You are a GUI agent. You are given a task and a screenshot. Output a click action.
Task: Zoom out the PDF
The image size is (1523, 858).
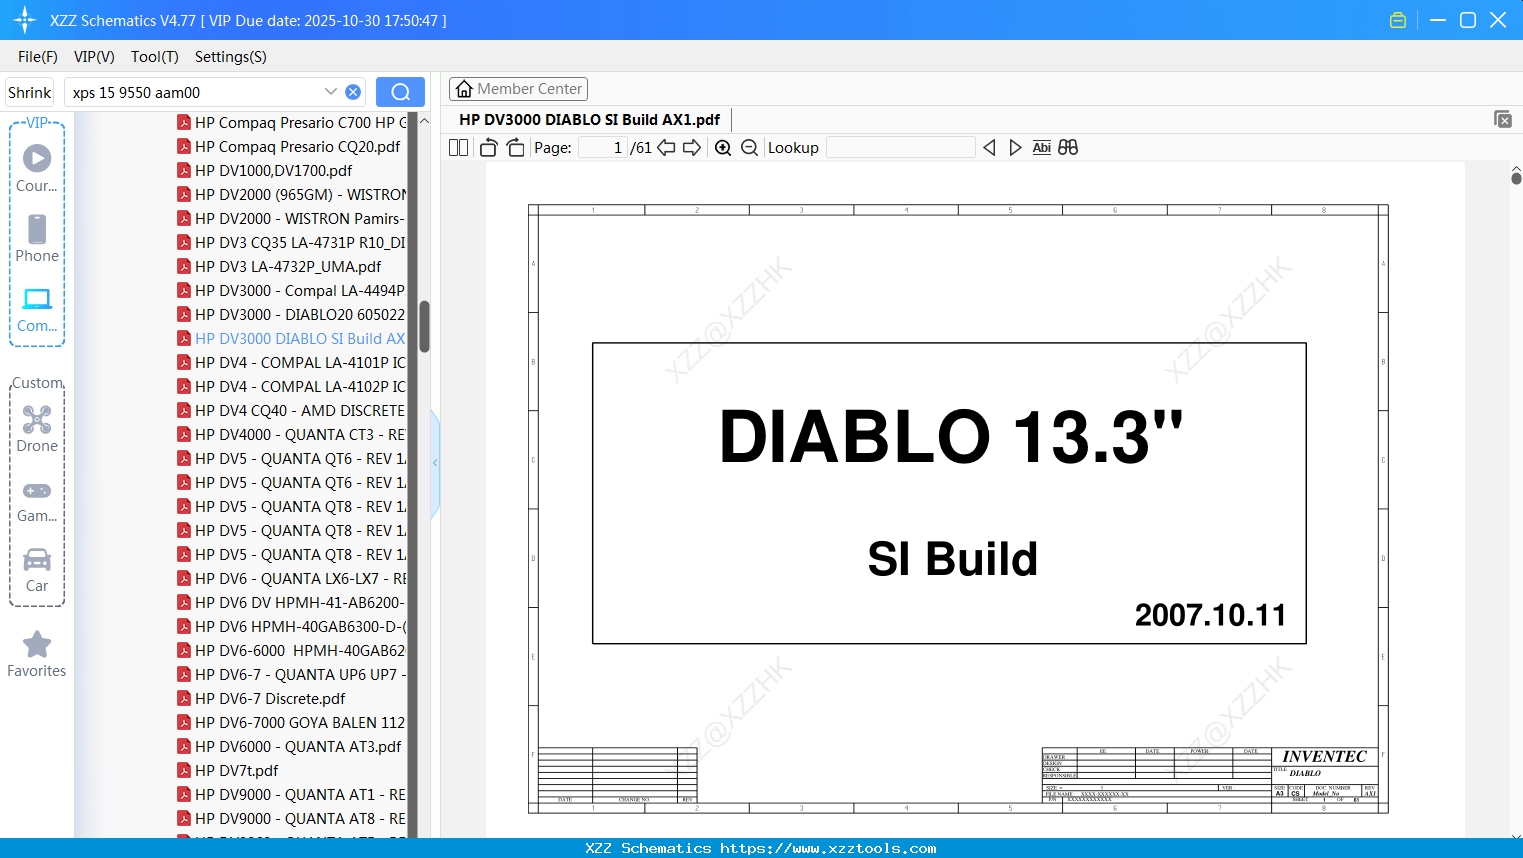click(x=749, y=147)
